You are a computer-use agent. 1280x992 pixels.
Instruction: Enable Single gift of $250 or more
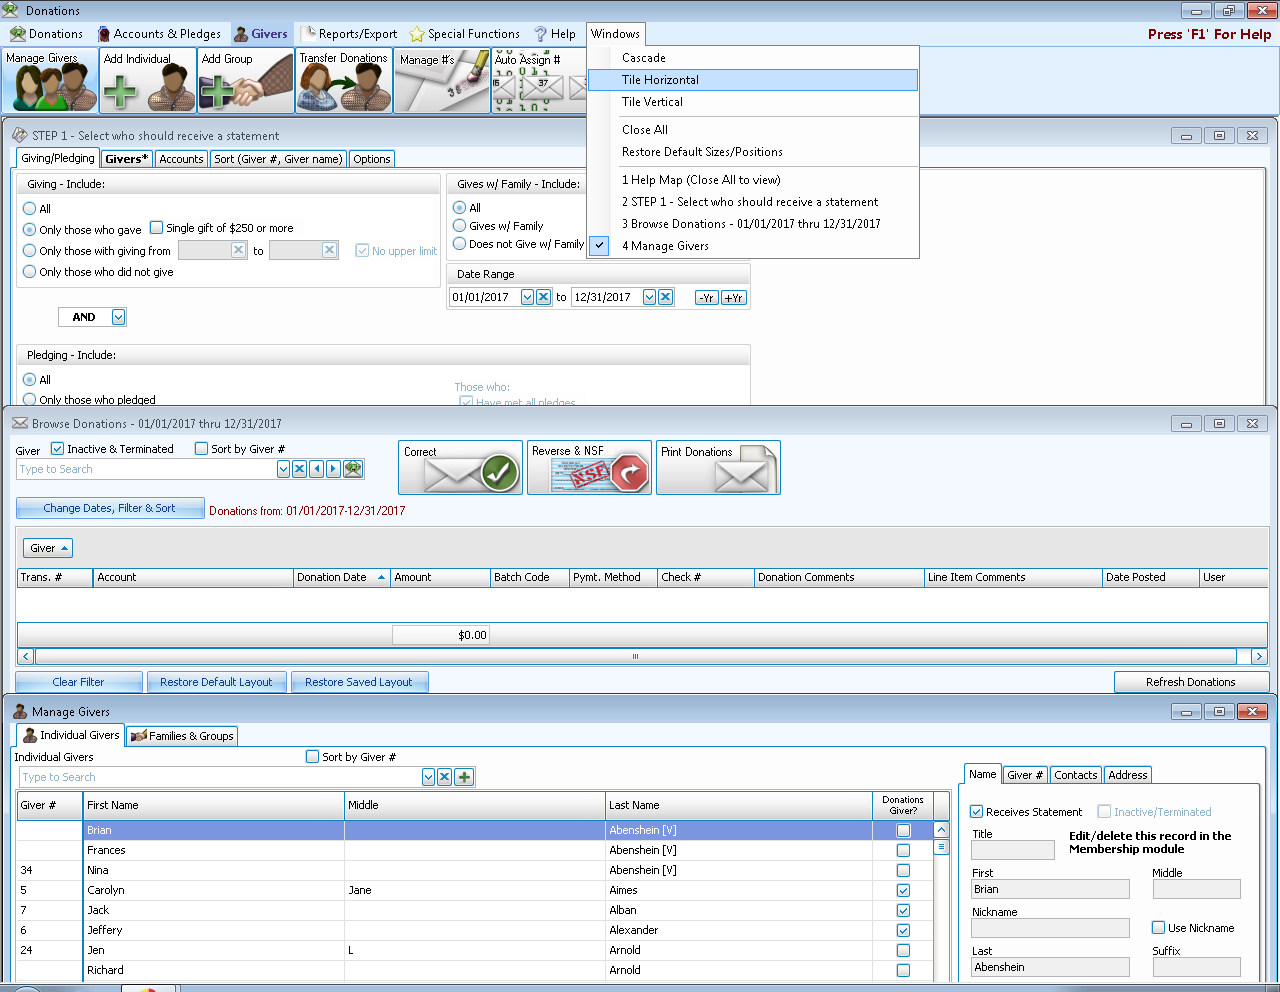157,228
